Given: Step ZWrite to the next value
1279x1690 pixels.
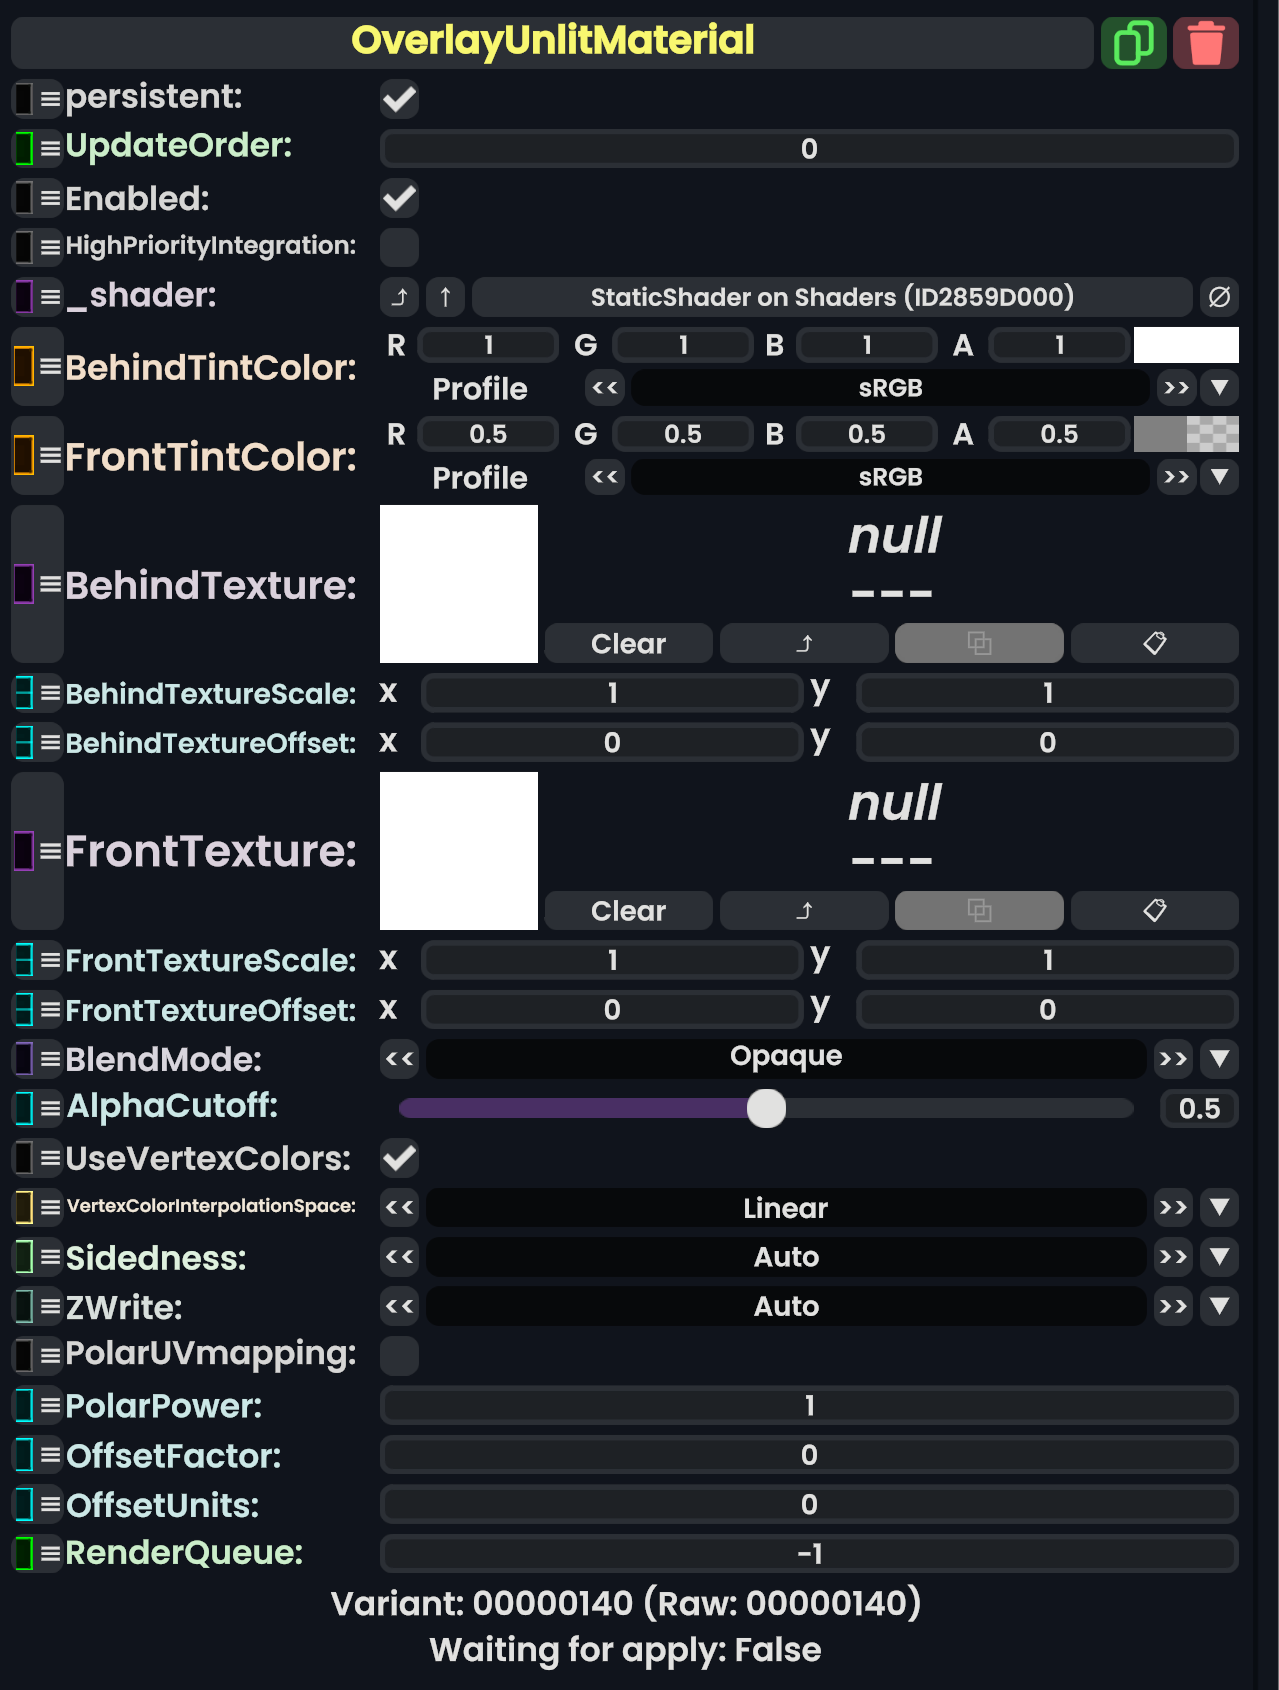Looking at the screenshot, I should [1173, 1306].
